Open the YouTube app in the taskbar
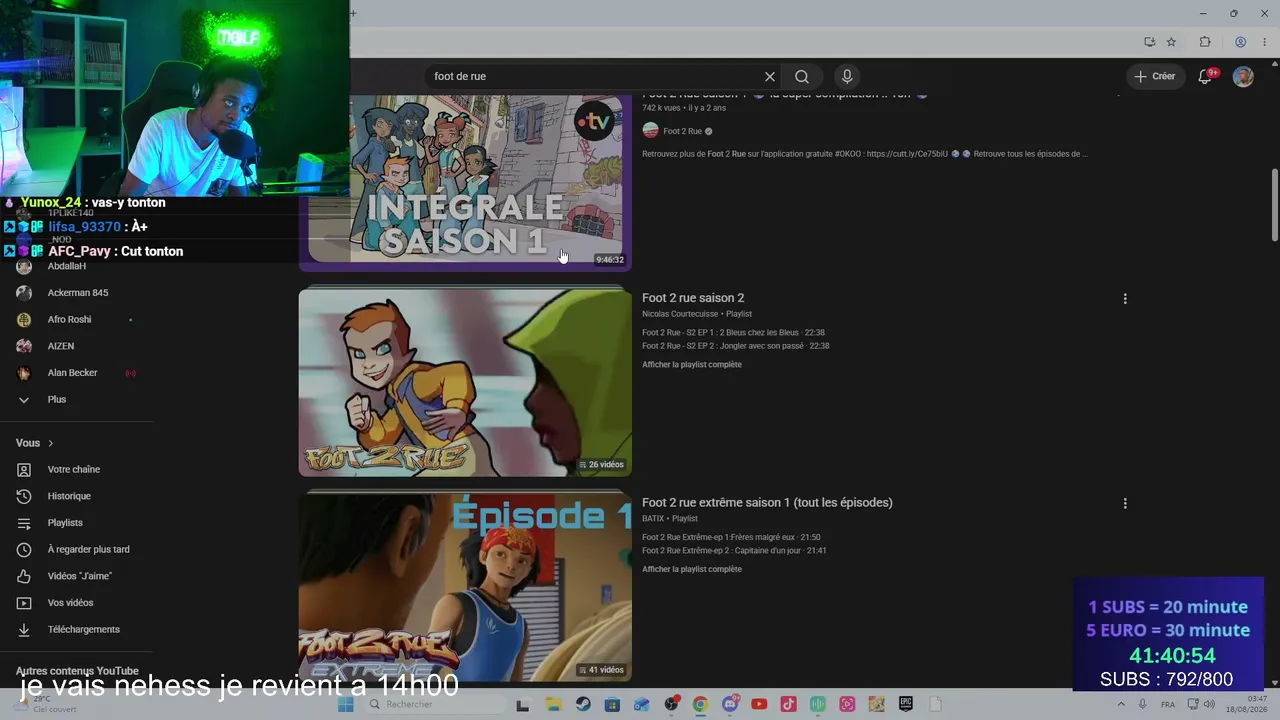The image size is (1280, 720). point(759,705)
